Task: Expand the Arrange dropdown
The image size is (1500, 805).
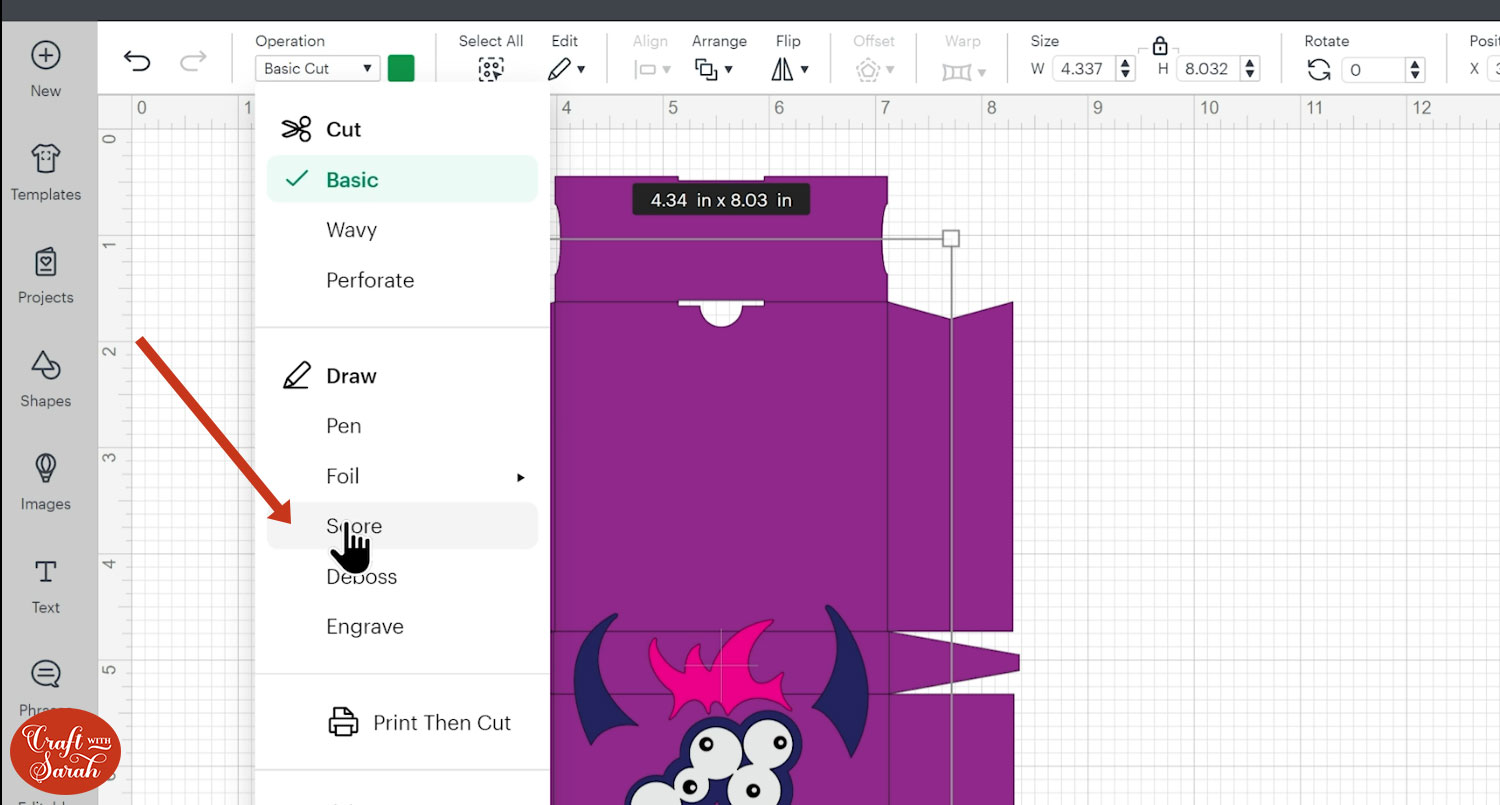Action: 714,69
